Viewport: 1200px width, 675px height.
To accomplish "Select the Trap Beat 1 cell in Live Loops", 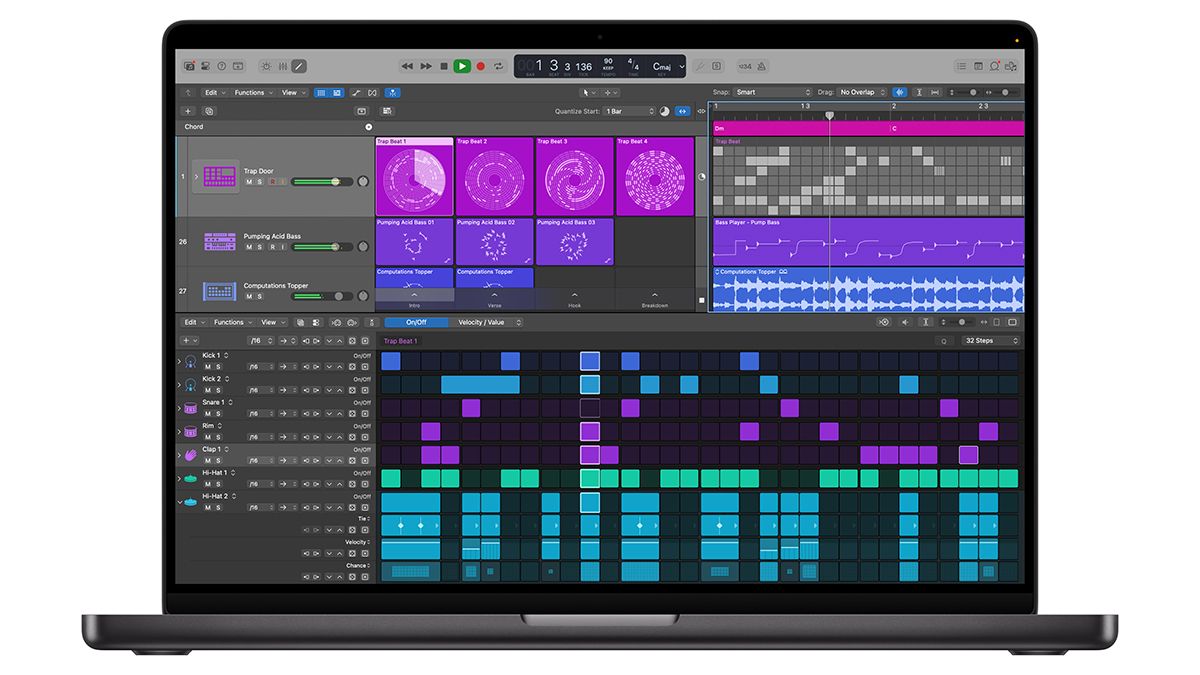I will coord(413,178).
